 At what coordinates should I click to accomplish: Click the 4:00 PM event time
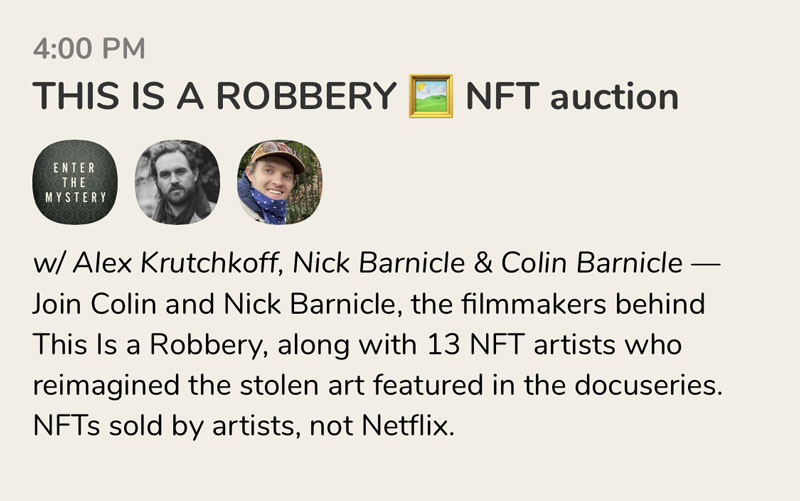89,48
